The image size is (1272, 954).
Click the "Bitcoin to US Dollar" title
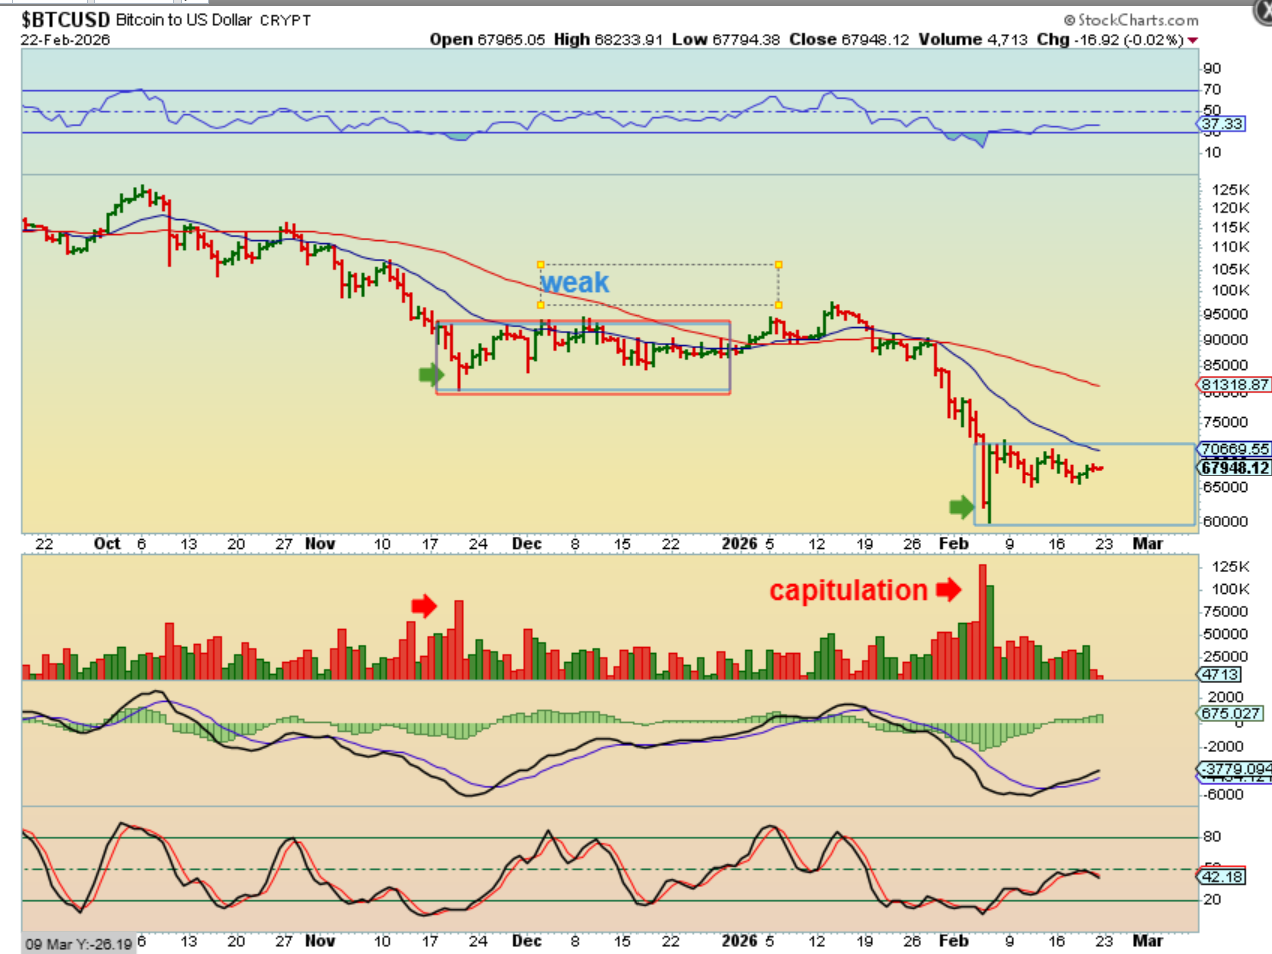click(184, 20)
